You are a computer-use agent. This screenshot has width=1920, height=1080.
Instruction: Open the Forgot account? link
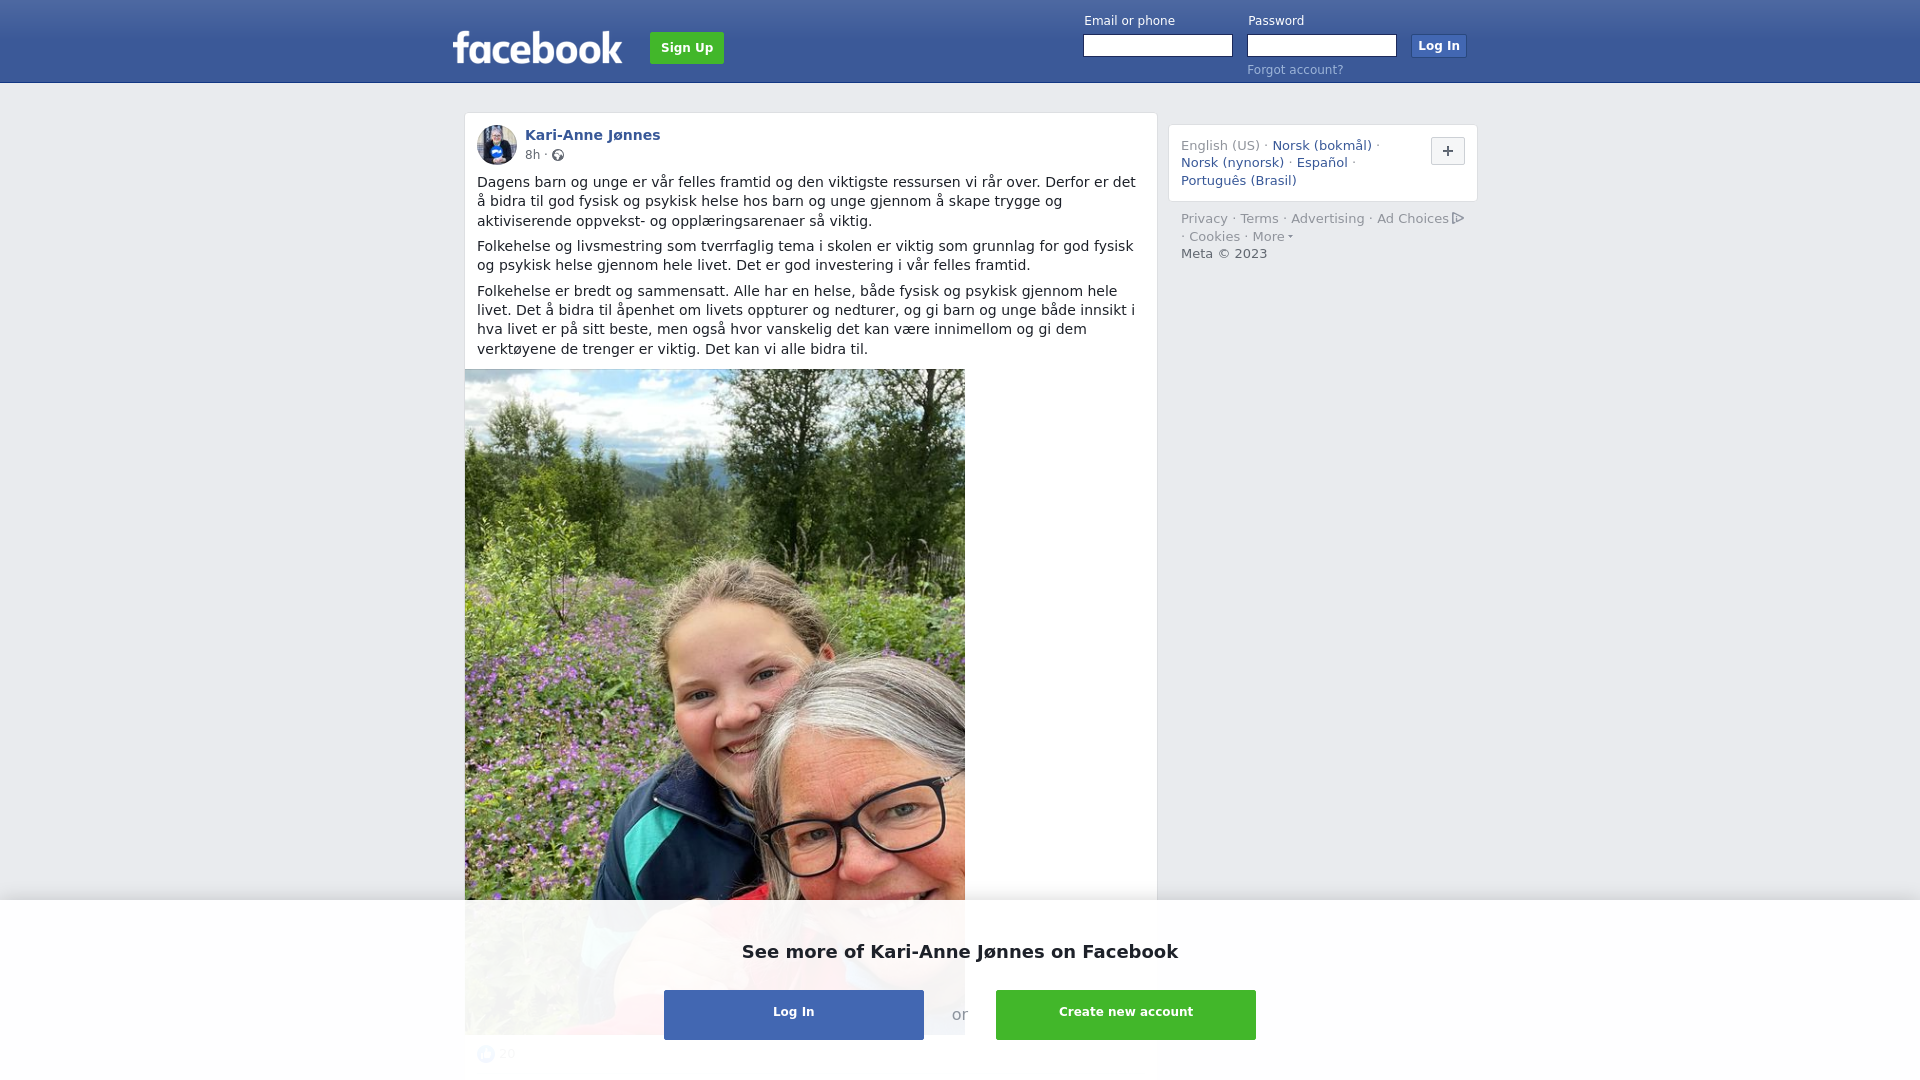pyautogui.click(x=1295, y=70)
